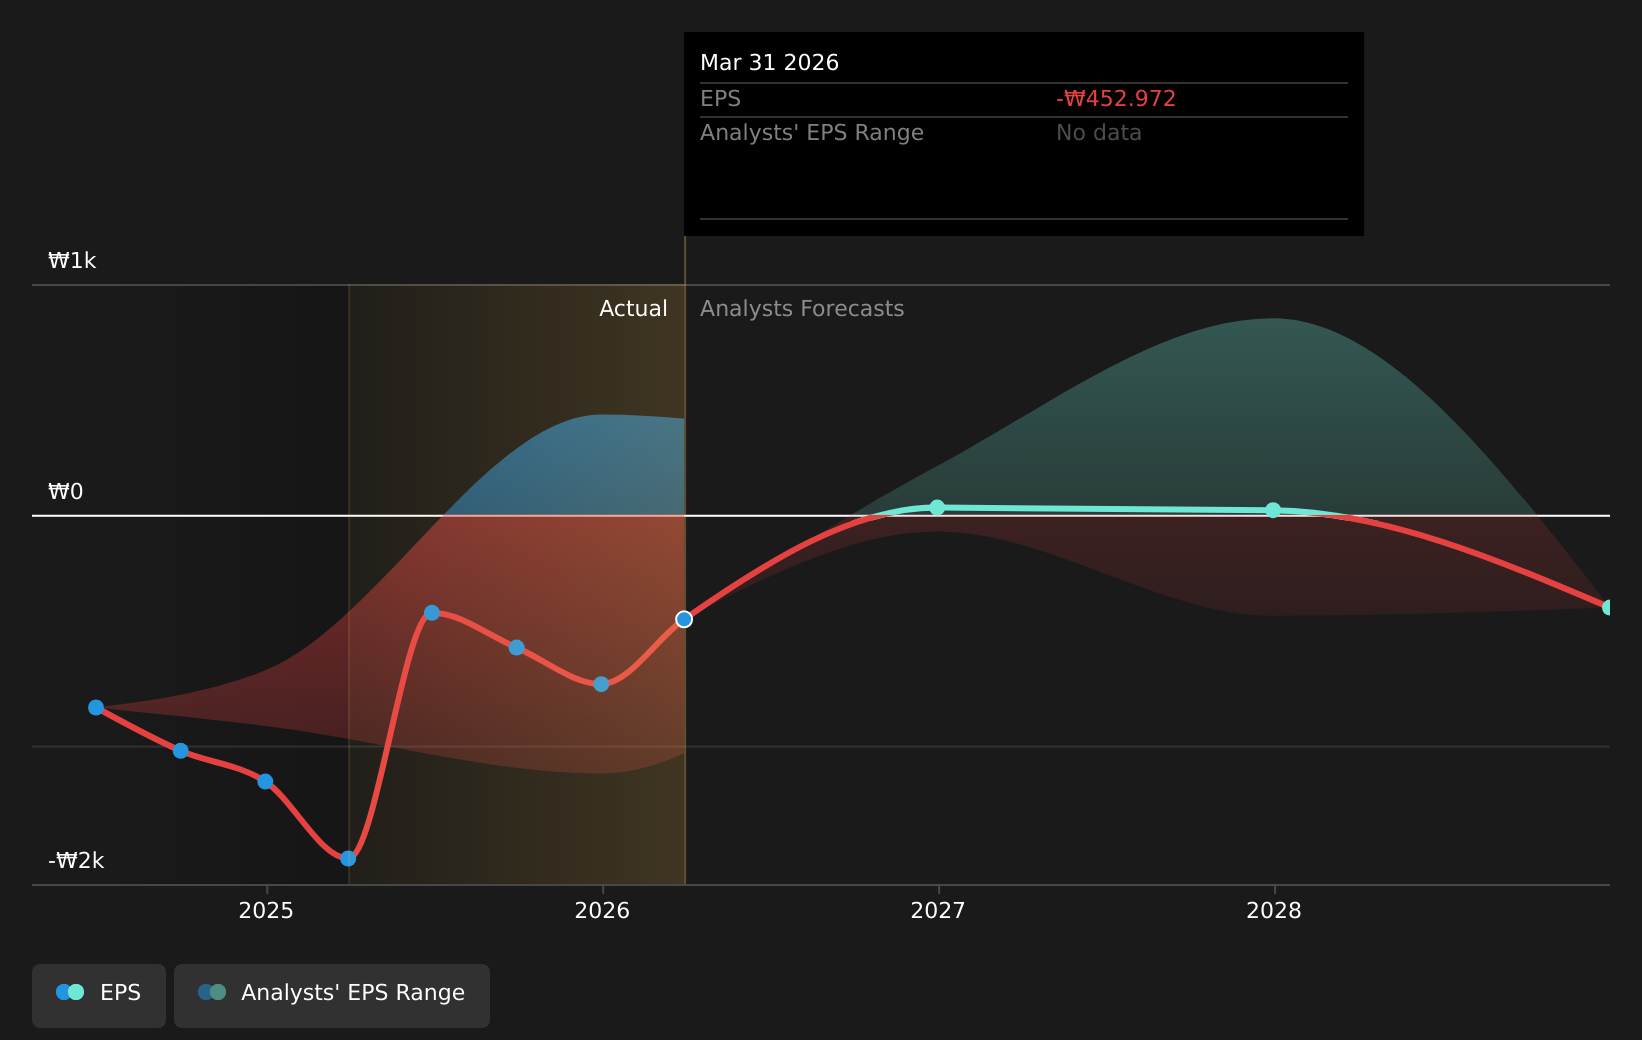Image resolution: width=1642 pixels, height=1040 pixels.
Task: Click the late-2024 EPS data point
Action: (x=181, y=751)
